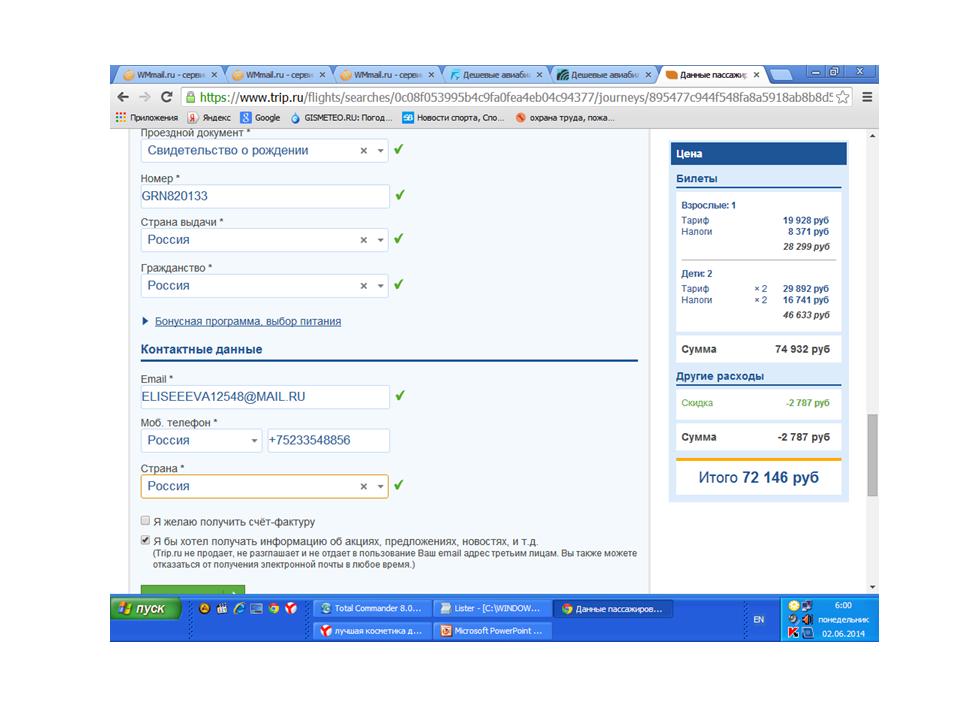The height and width of the screenshot is (720, 960).
Task: Click the Скидка discount row
Action: (x=756, y=403)
